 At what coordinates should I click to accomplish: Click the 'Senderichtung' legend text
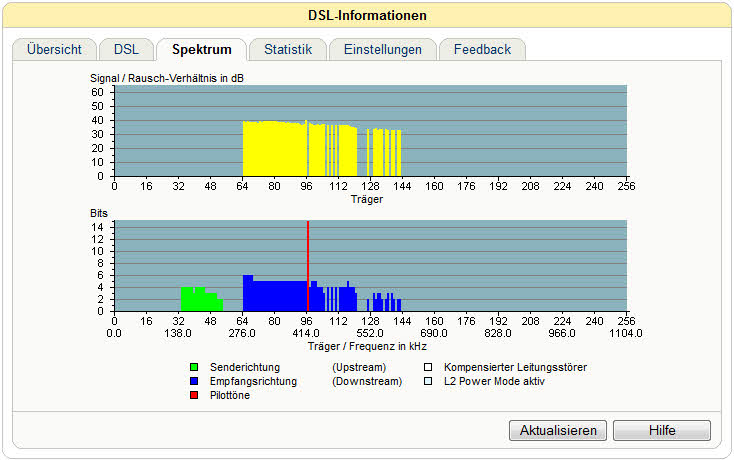click(245, 367)
